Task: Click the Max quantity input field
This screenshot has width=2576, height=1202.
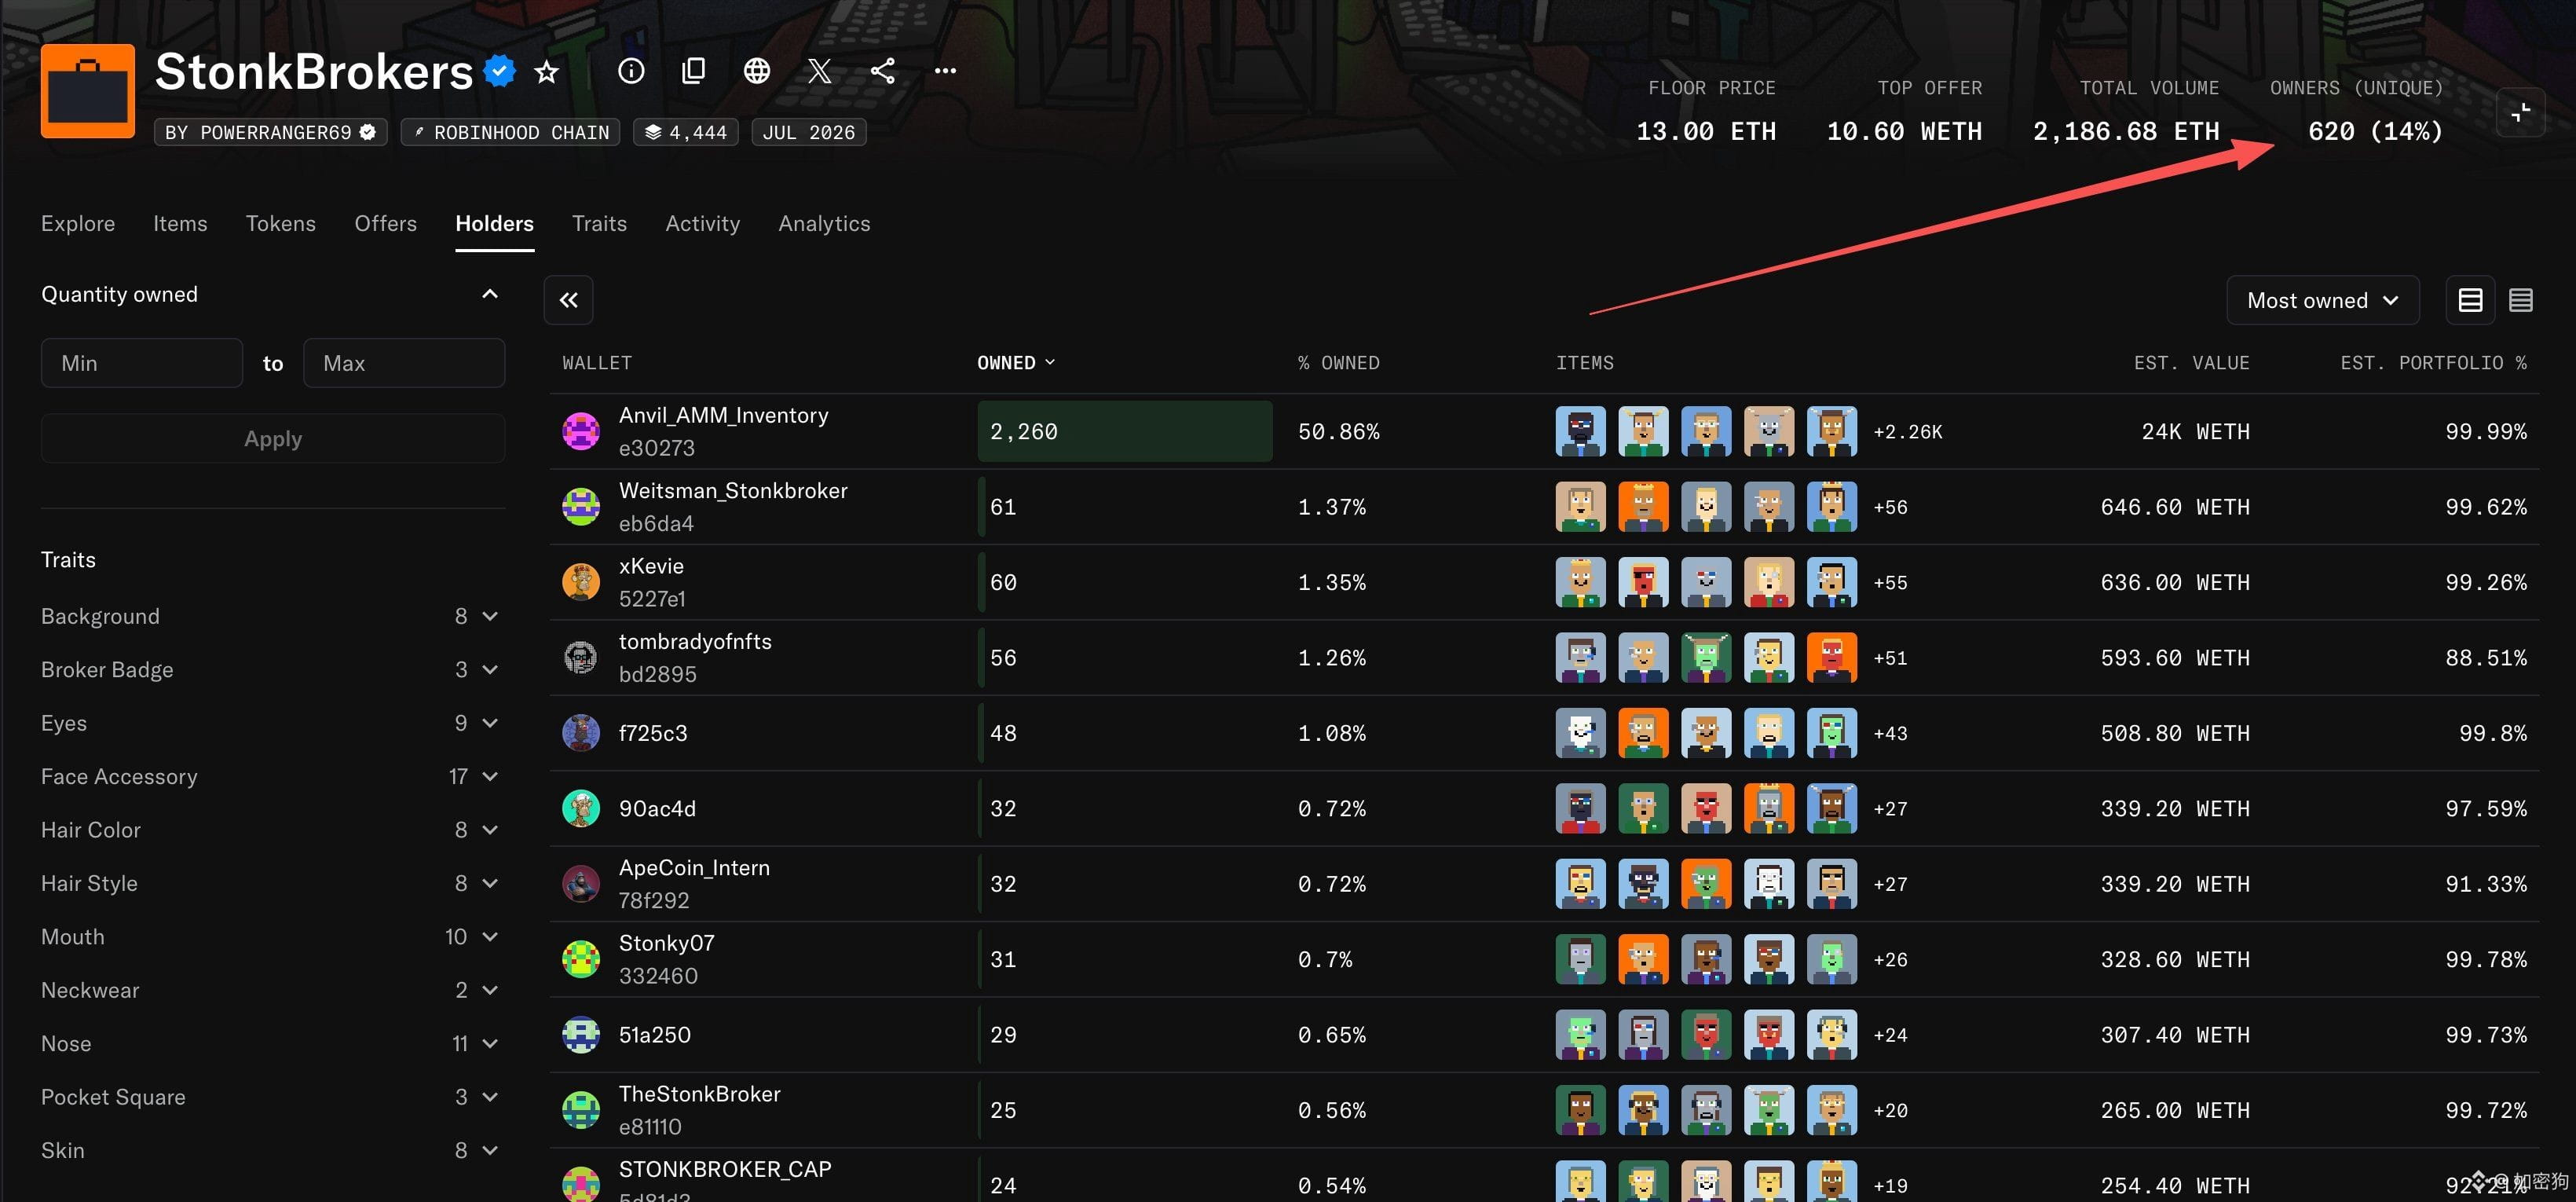Action: coord(404,363)
